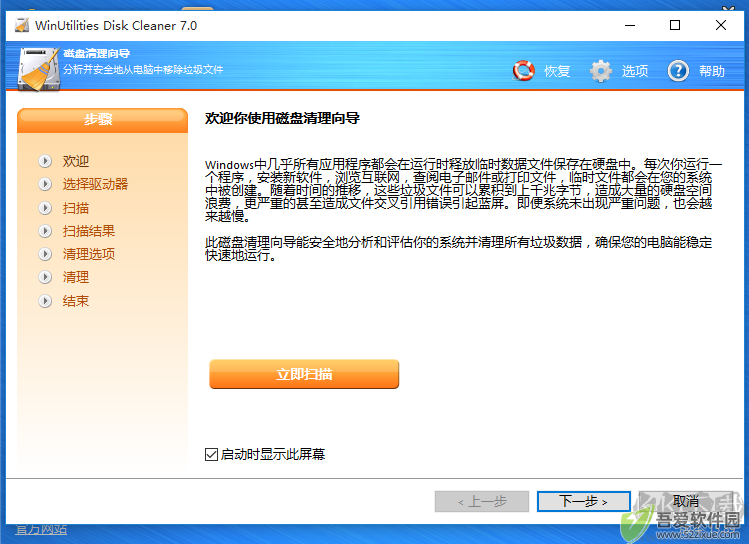The height and width of the screenshot is (544, 749).
Task: Click the 恢复 text label
Action: (x=557, y=71)
